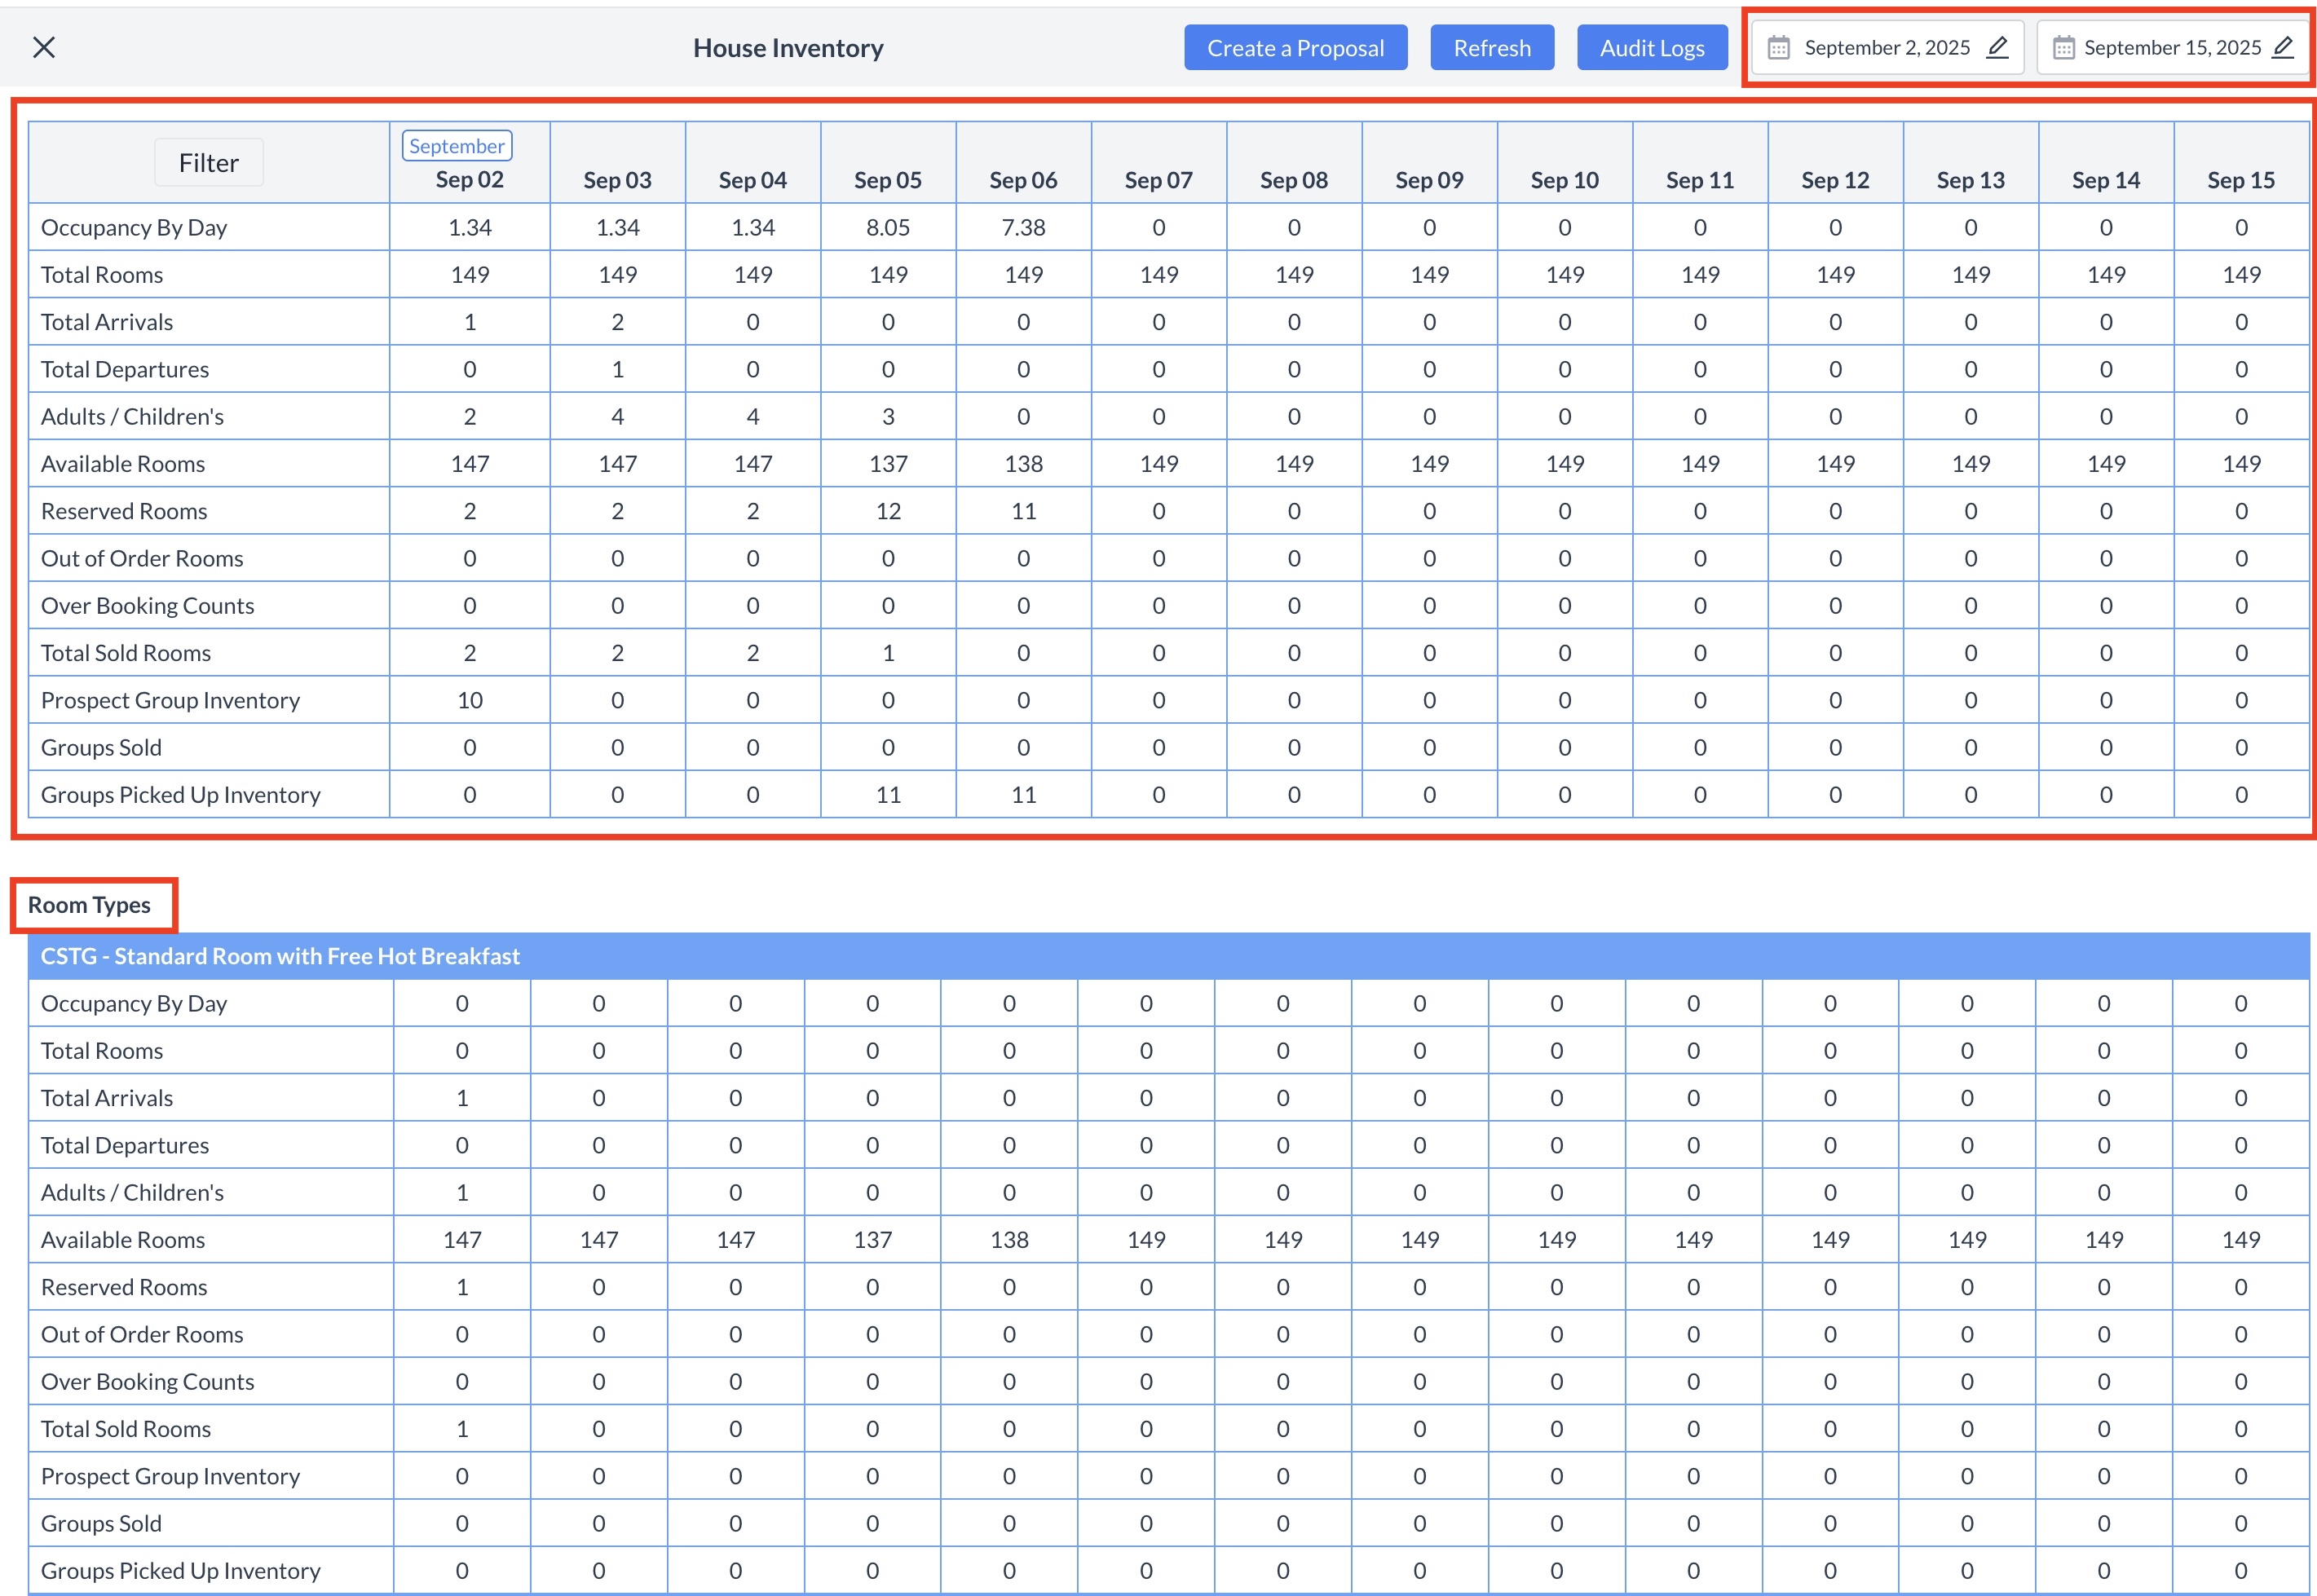Click Occupancy By Day value 8.05

[x=887, y=227]
